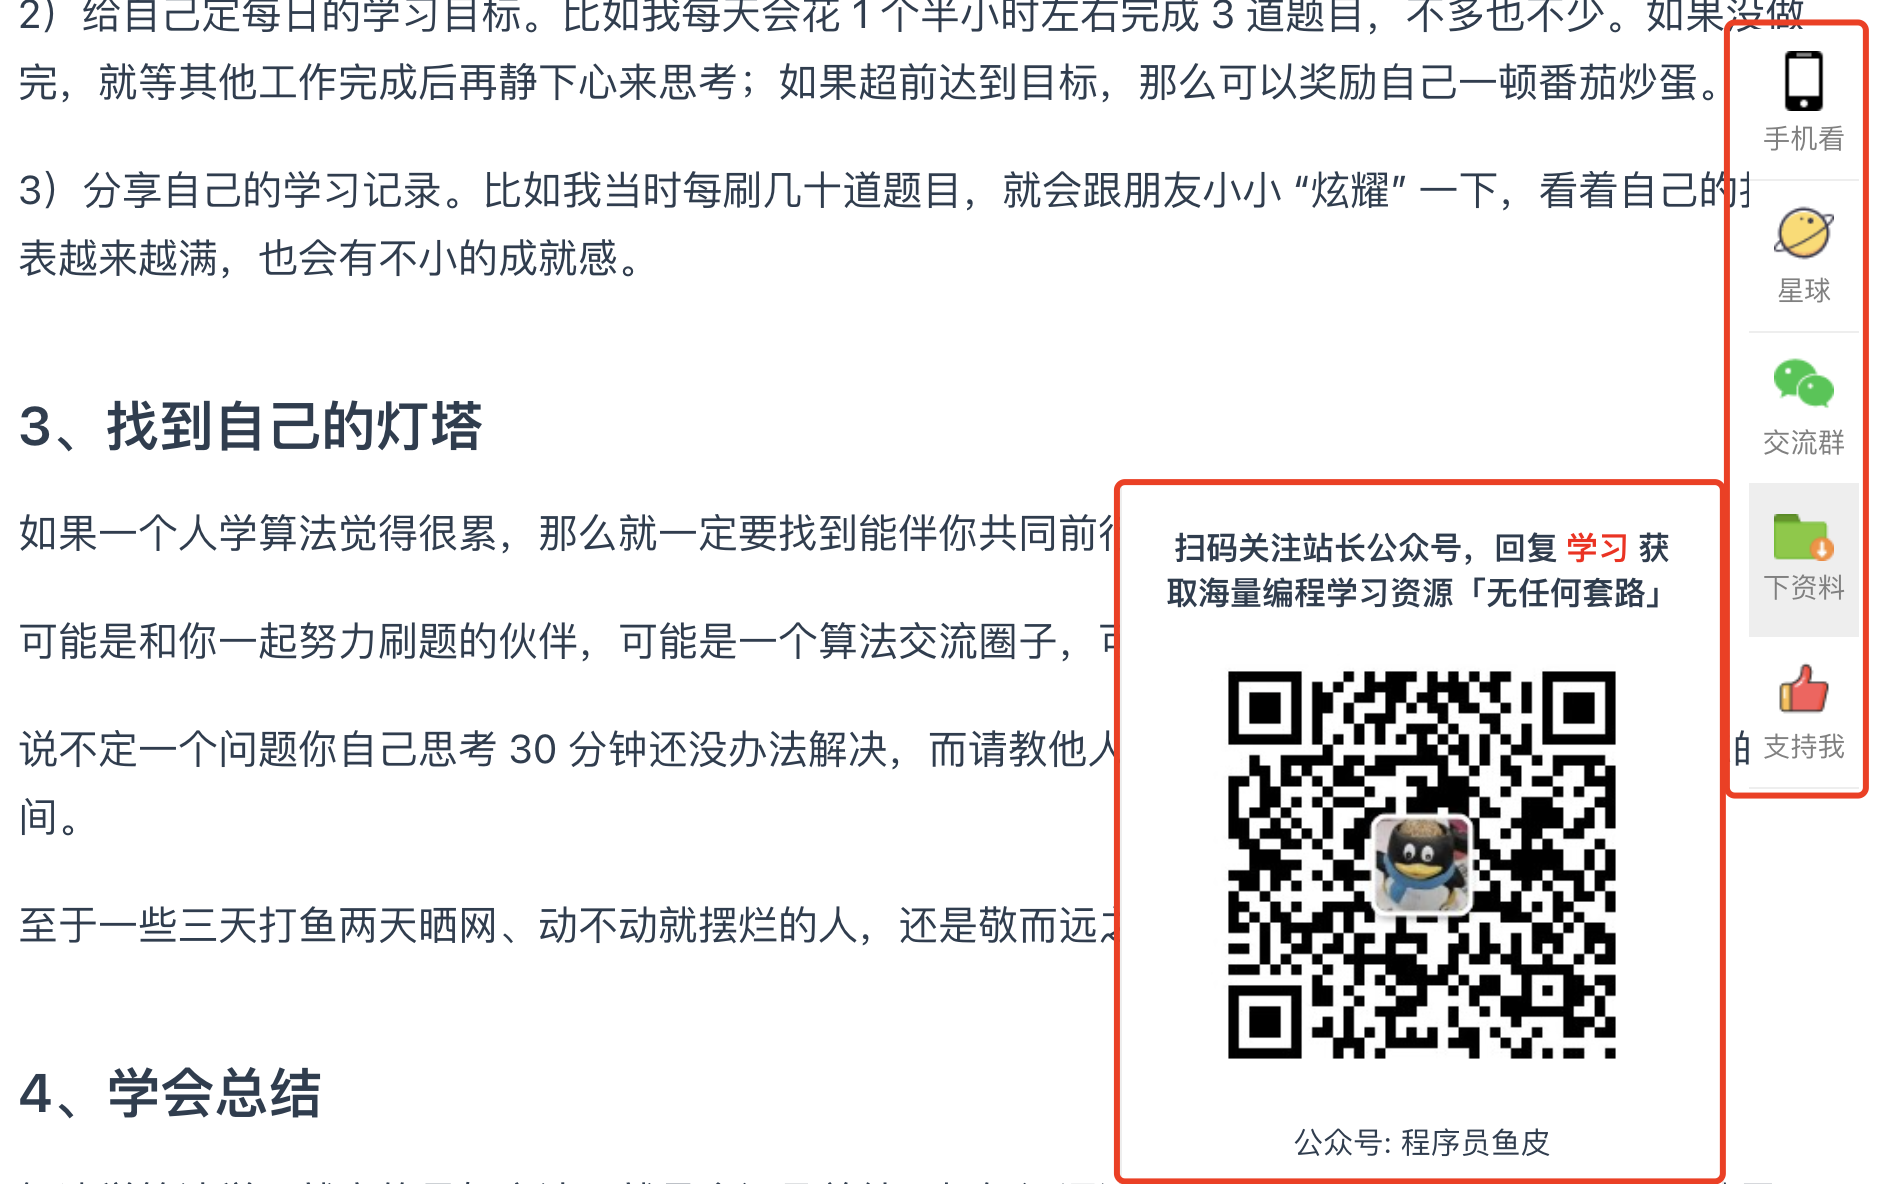1878x1184 pixels.
Task: Click the 星球 text label
Action: pos(1803,291)
